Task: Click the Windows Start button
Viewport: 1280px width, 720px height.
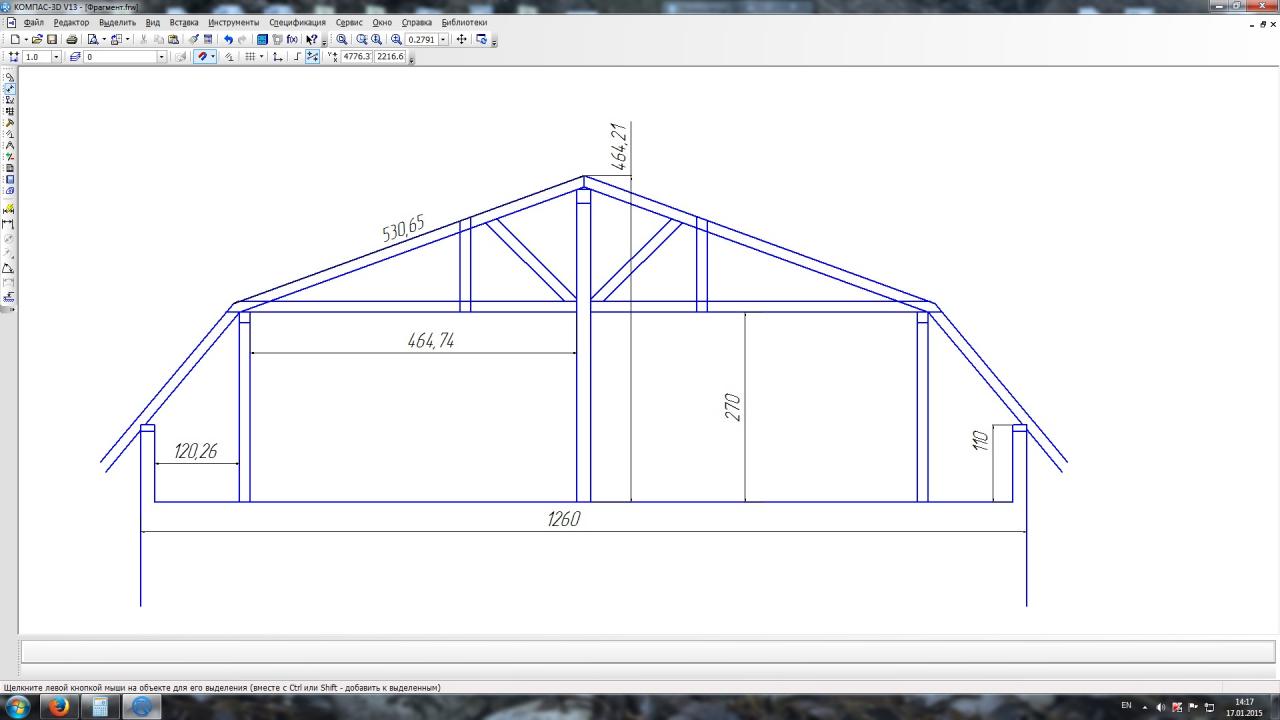Action: (x=17, y=707)
